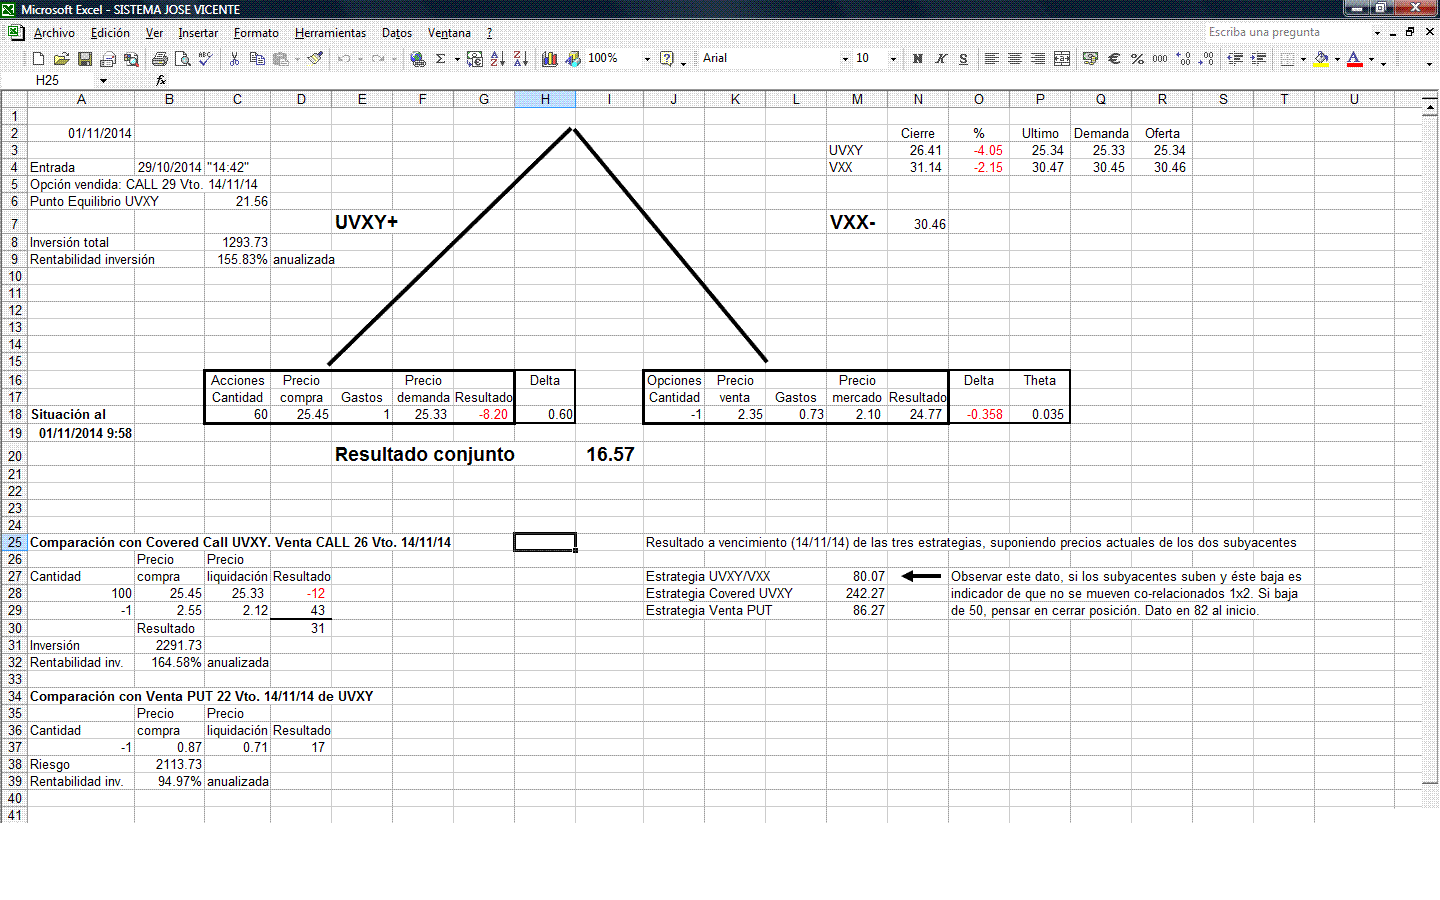Click the Borders button icon
This screenshot has height=900, width=1440.
(1288, 59)
